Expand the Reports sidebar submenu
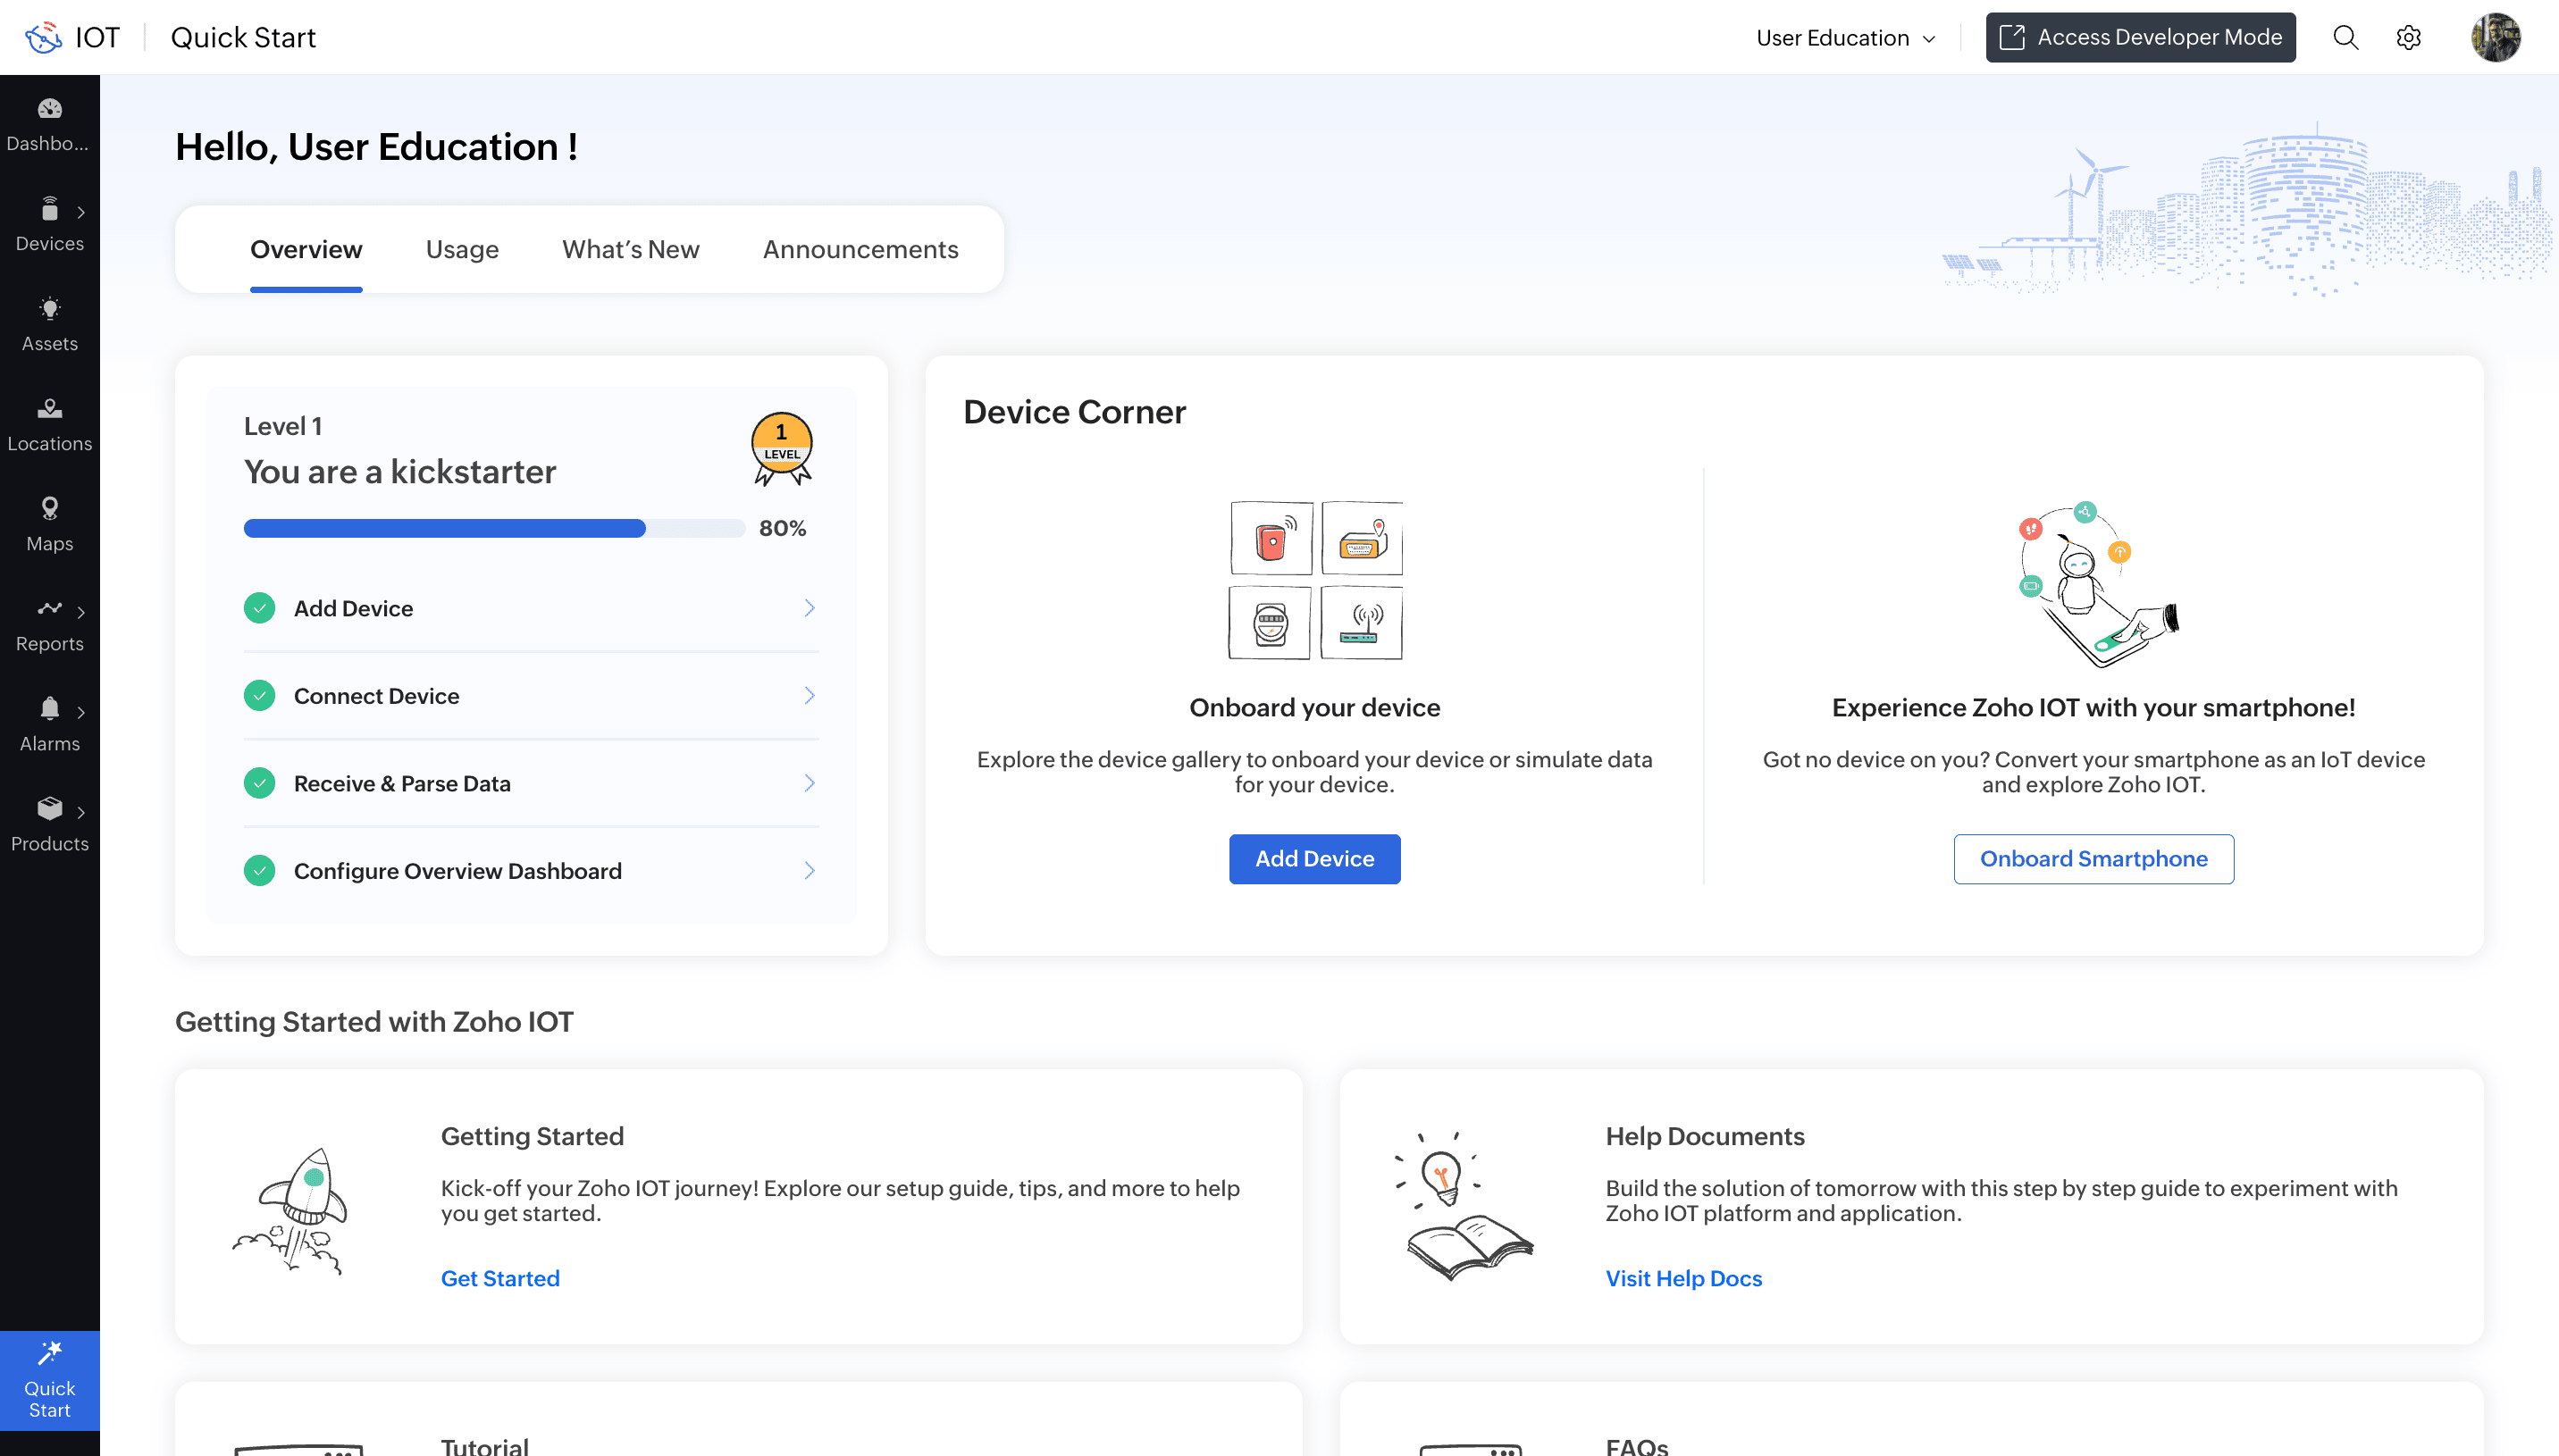Viewport: 2559px width, 1456px height. 81,611
